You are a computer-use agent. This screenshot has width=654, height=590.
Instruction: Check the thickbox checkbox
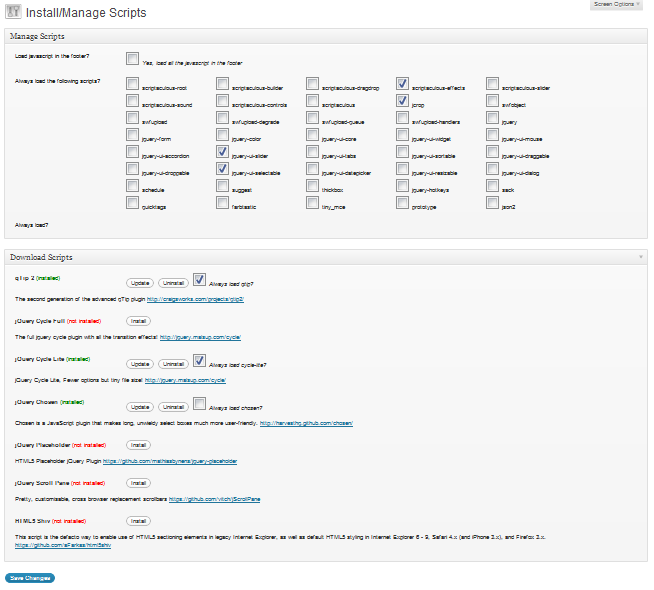(x=312, y=186)
